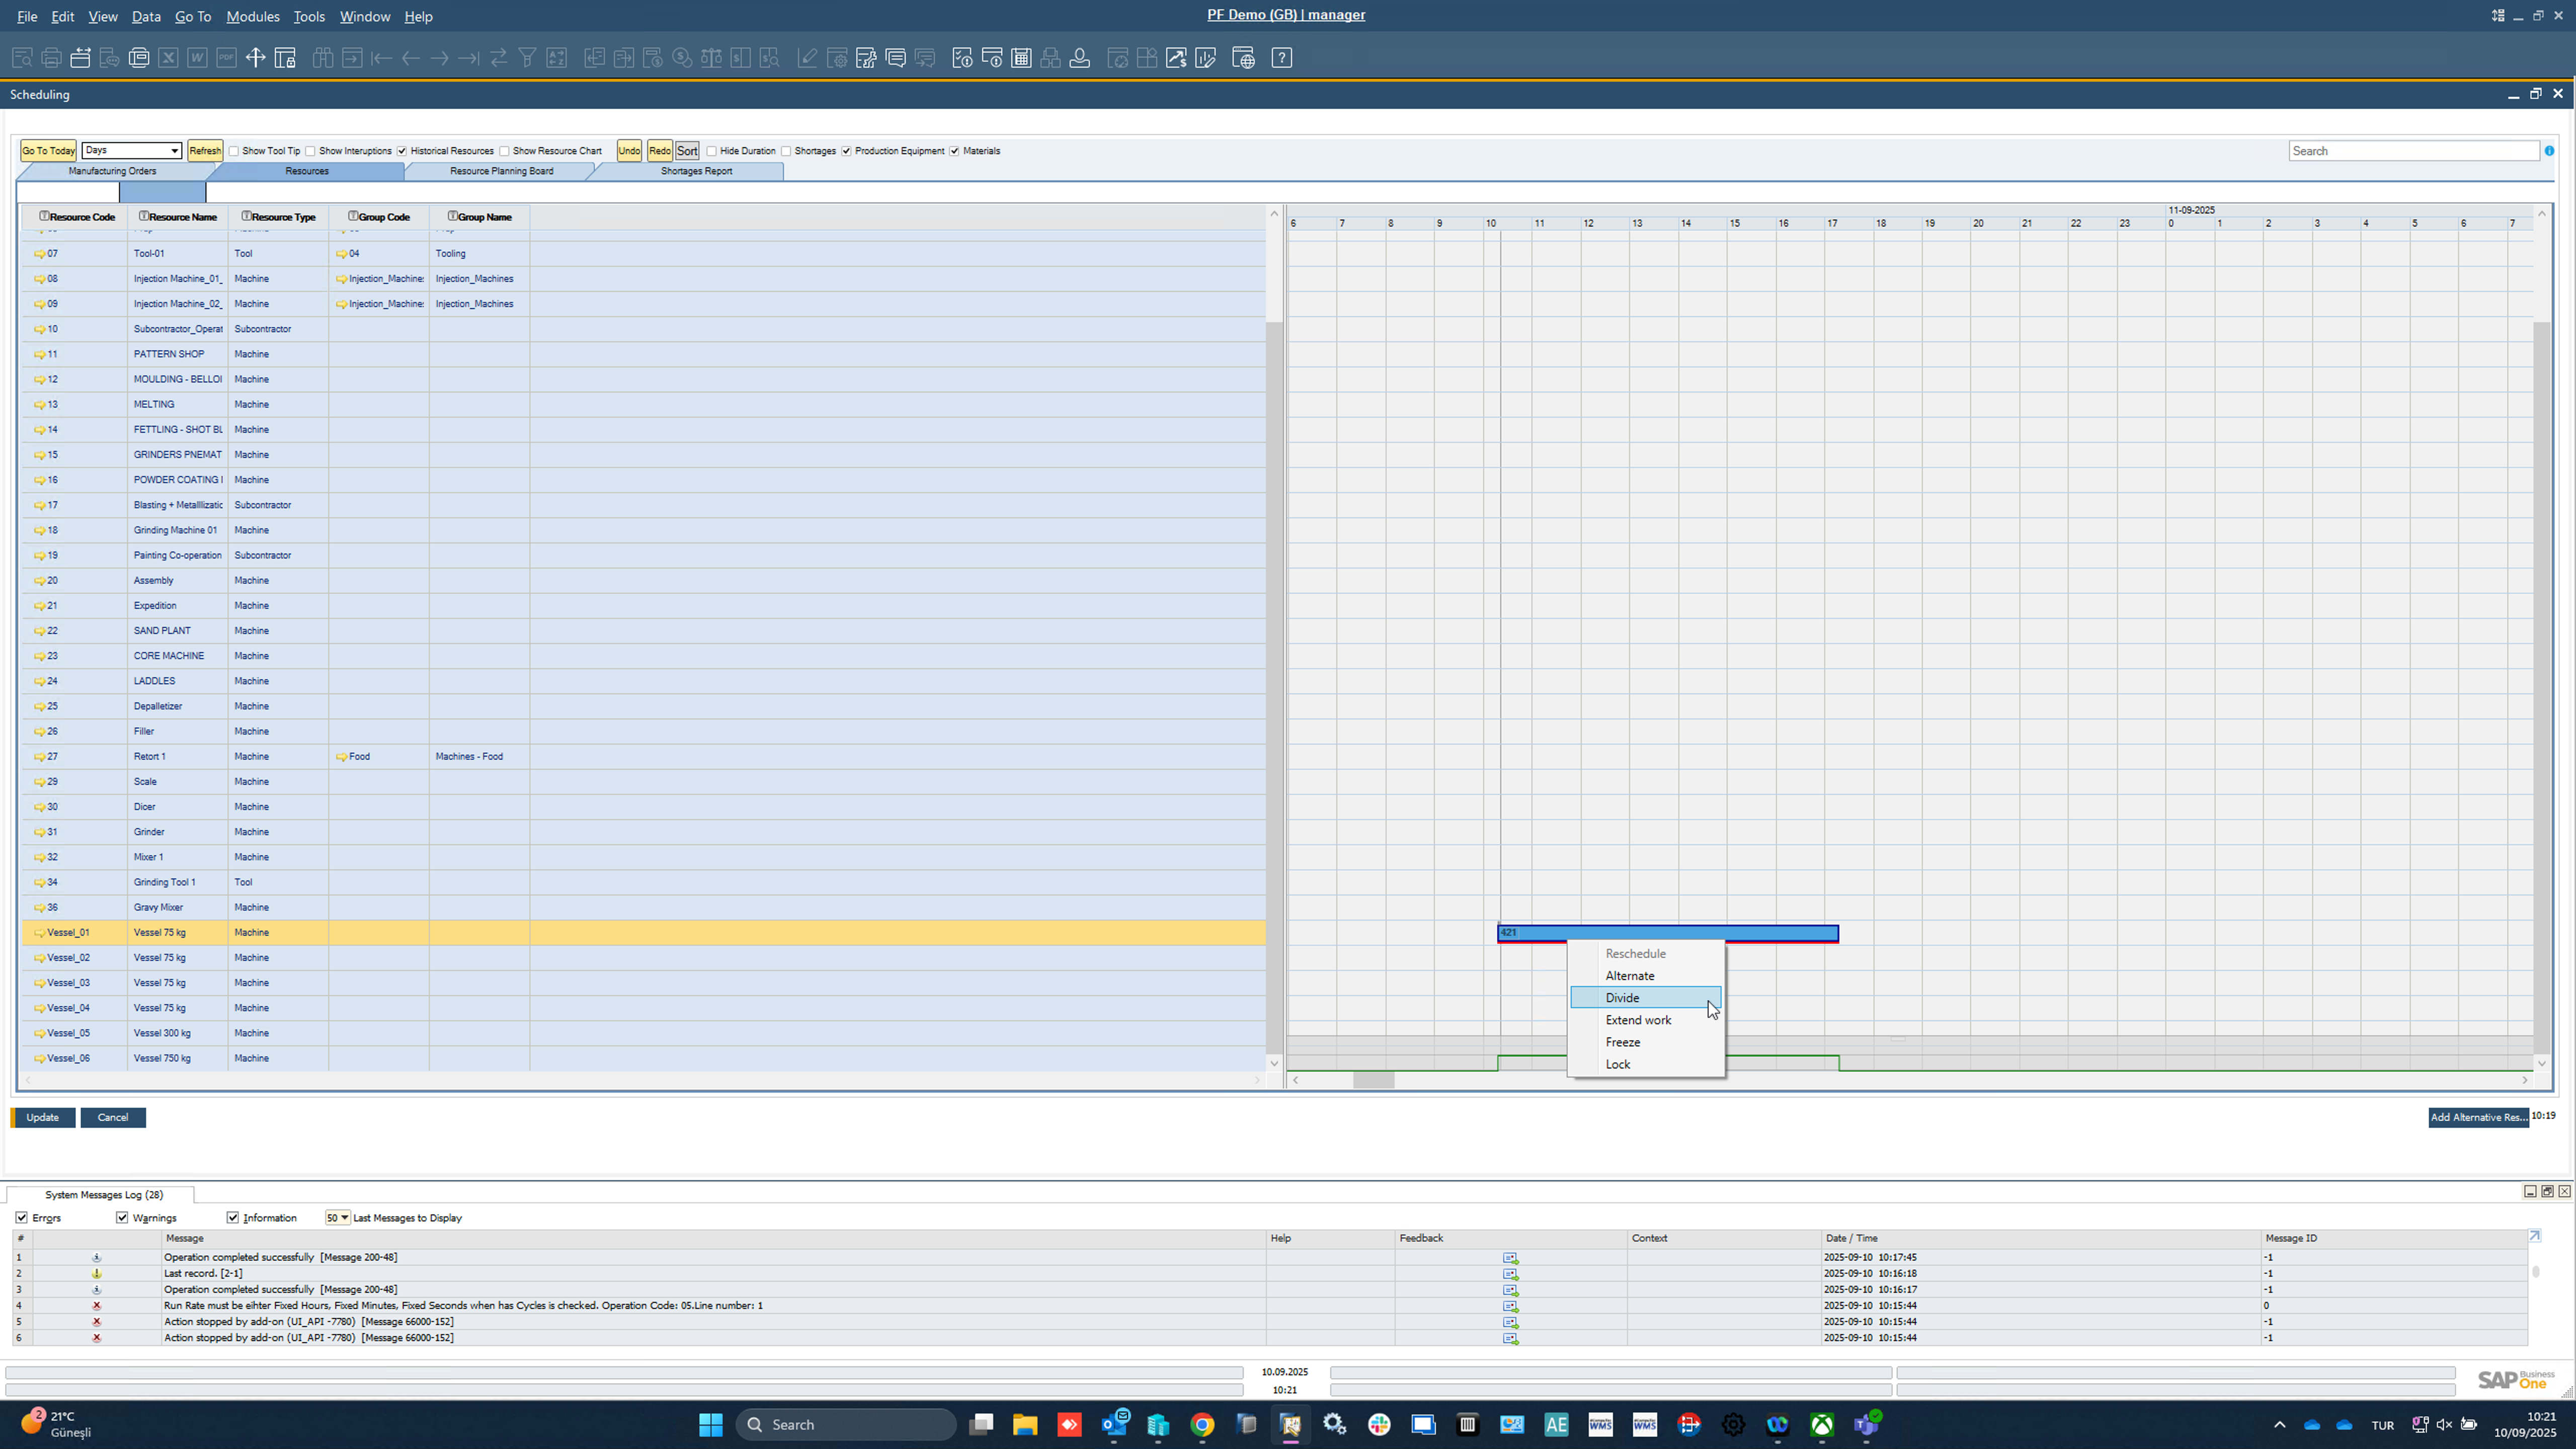Click the Launch Application arrows toolbar icon
2576x1449 pixels.
tap(255, 58)
